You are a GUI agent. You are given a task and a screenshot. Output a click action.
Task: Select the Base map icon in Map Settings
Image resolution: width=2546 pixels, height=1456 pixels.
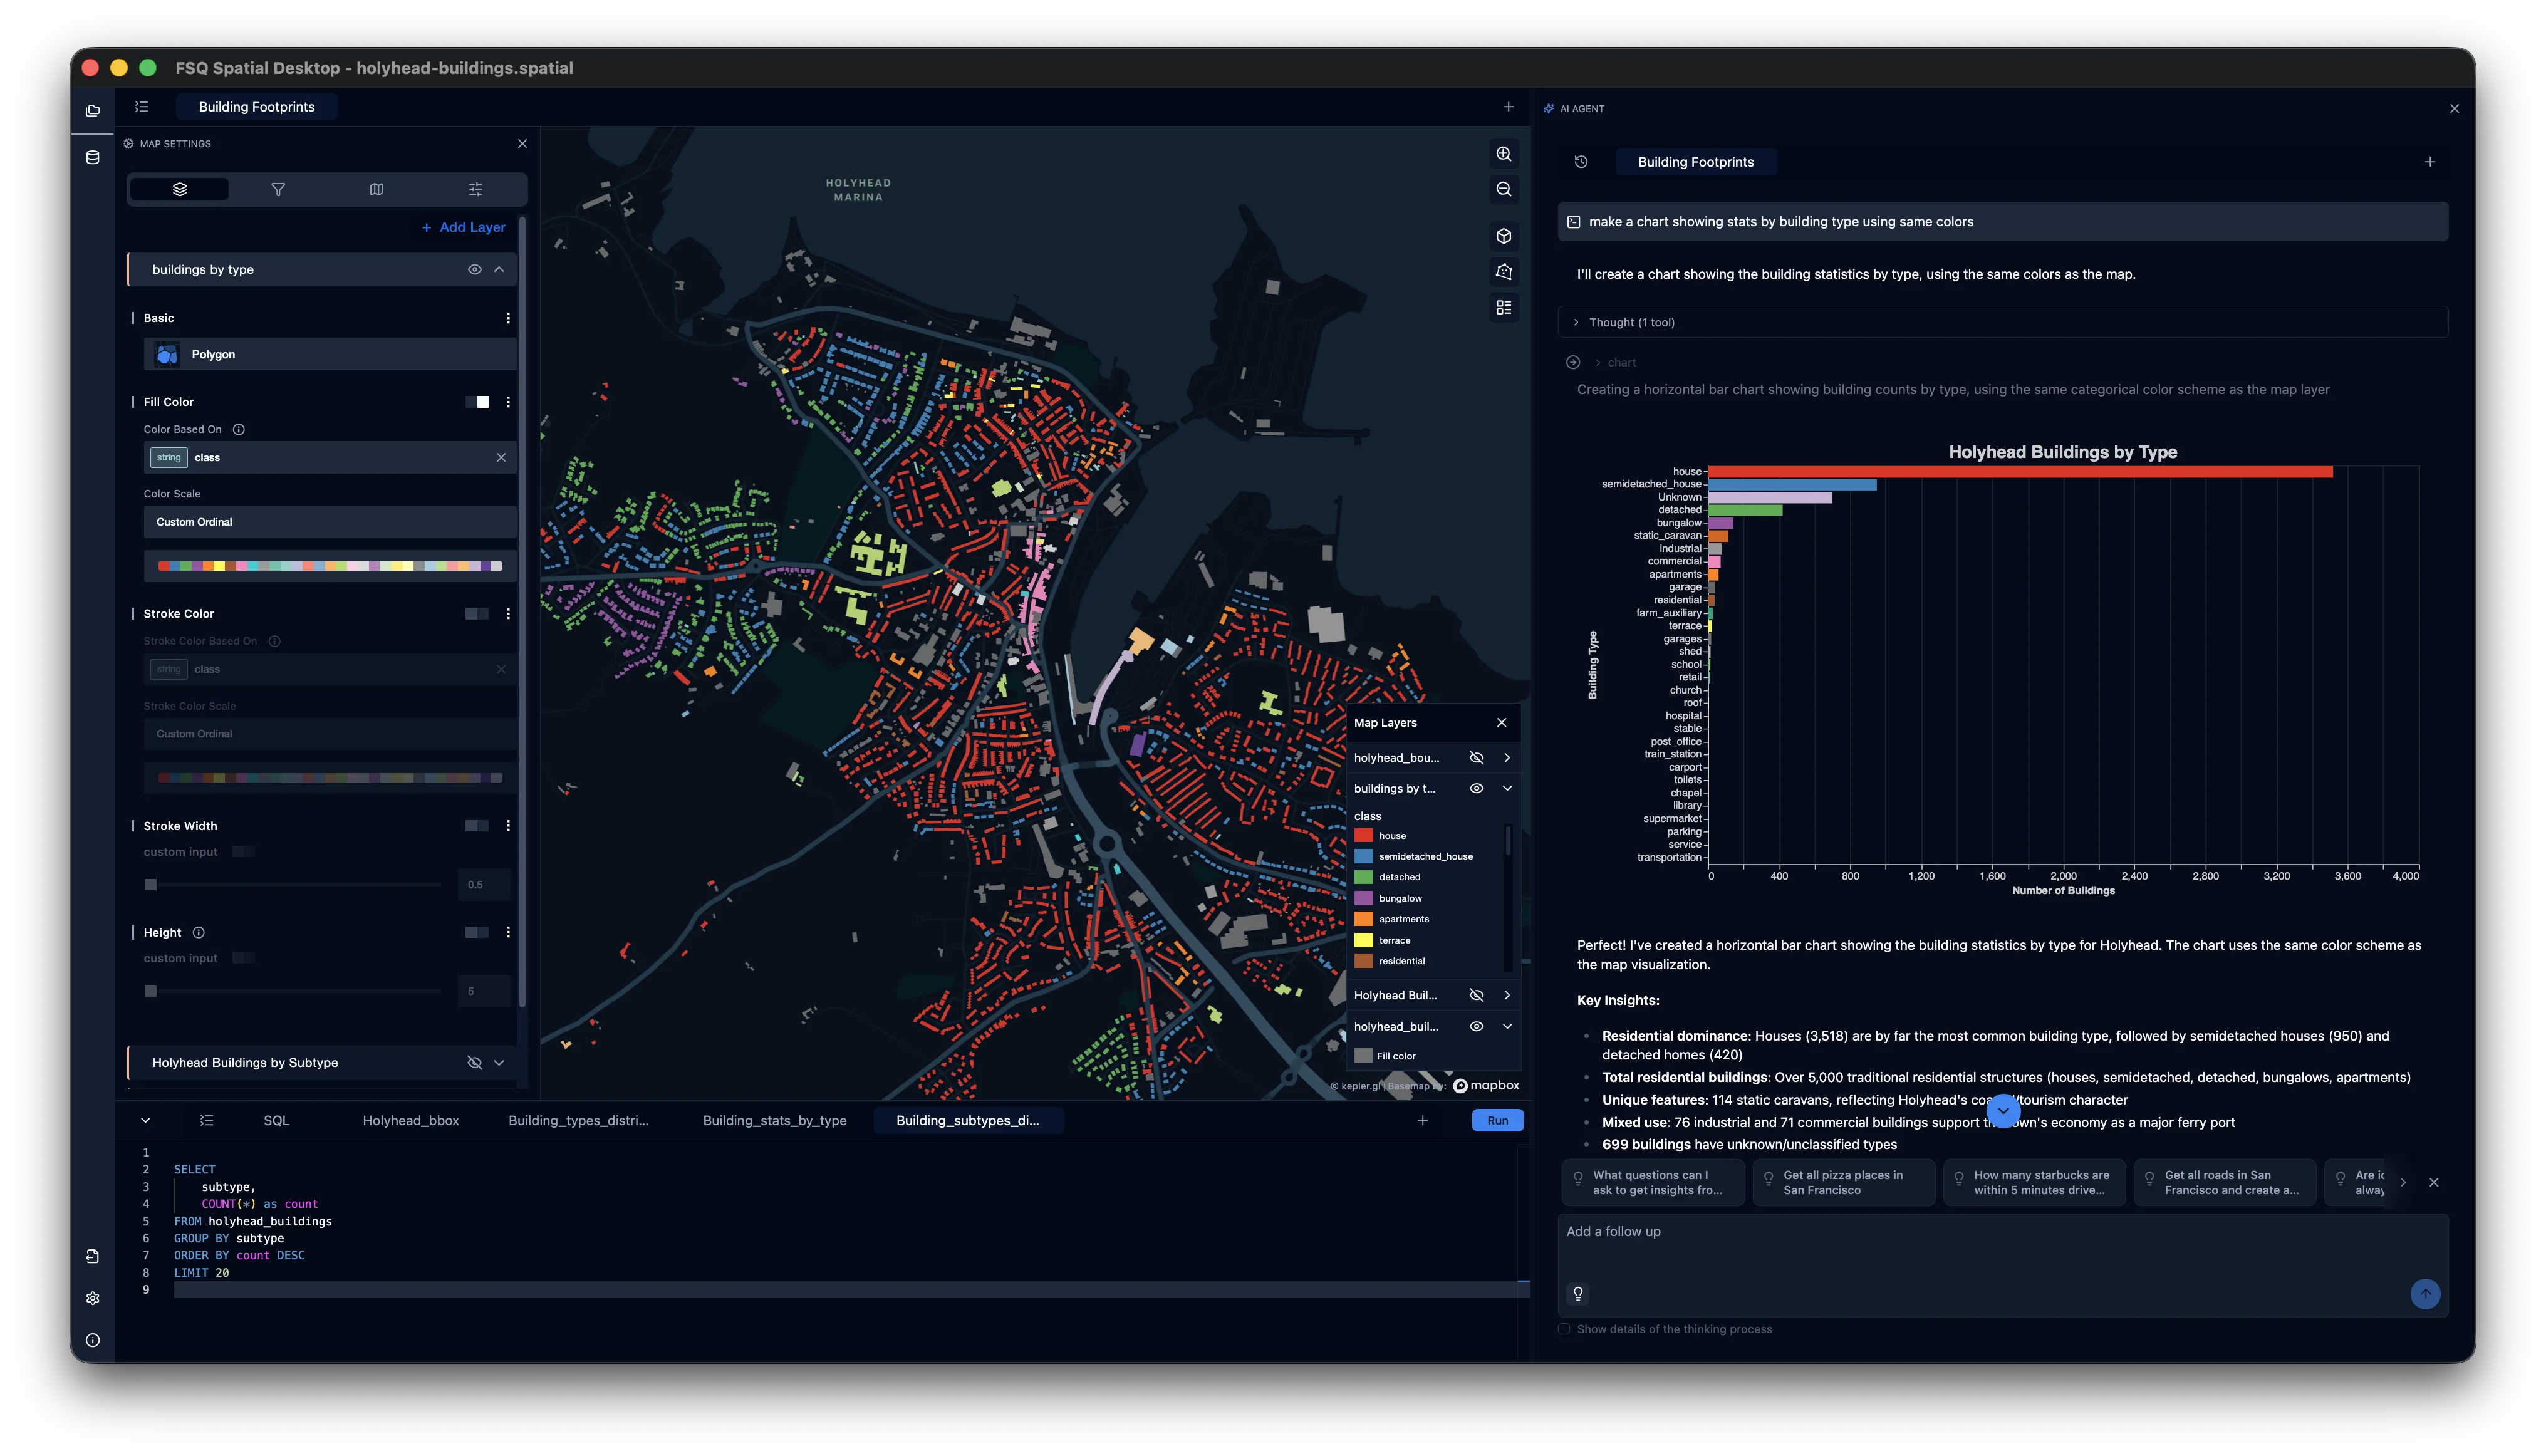coord(376,189)
